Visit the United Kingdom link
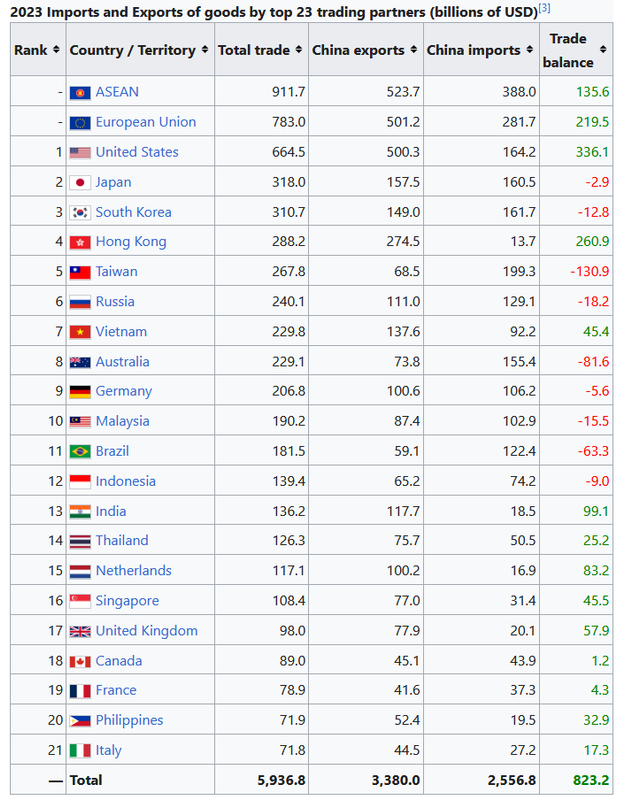This screenshot has width=625, height=800. (146, 631)
